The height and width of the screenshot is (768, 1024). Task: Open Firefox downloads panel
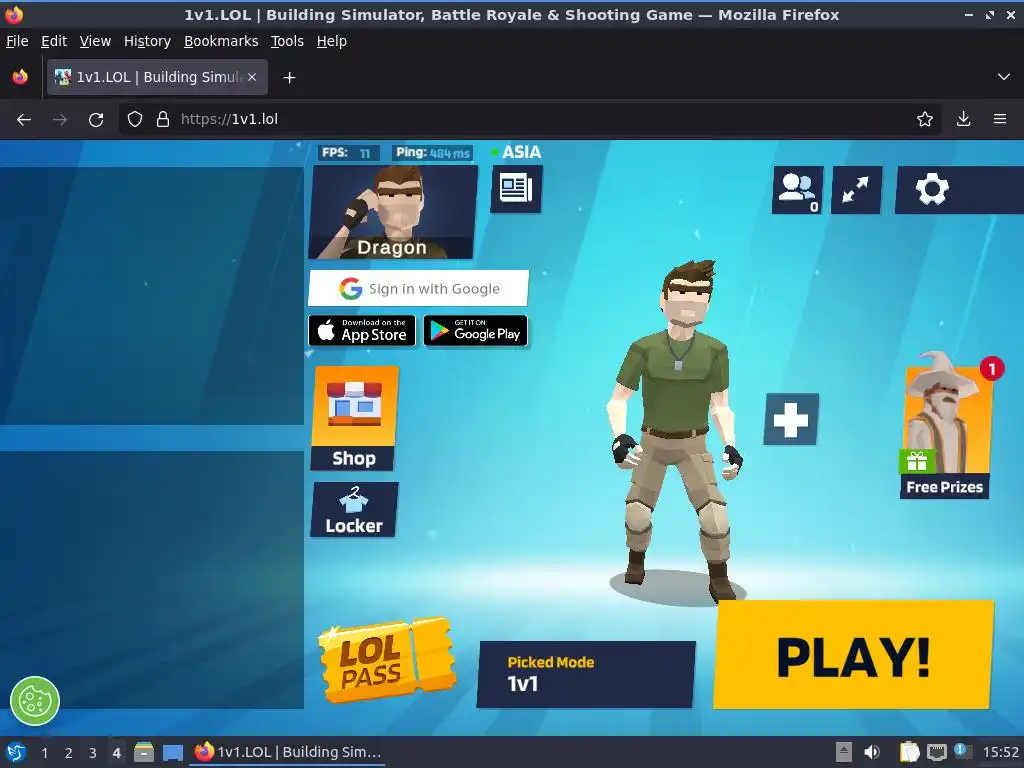tap(963, 119)
